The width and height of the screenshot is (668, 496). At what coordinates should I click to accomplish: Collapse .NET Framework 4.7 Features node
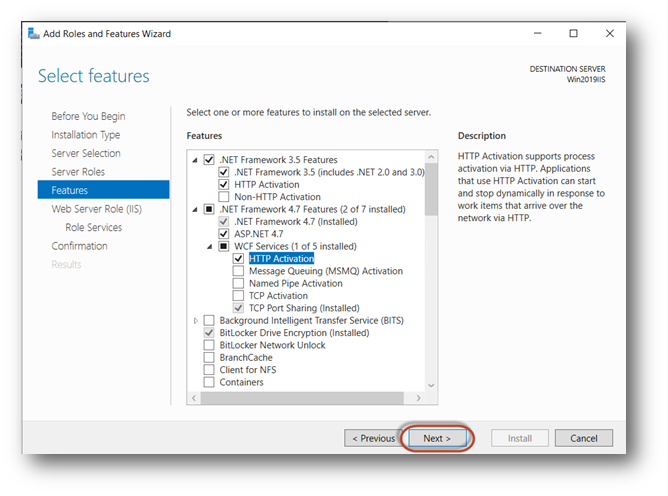pos(195,209)
